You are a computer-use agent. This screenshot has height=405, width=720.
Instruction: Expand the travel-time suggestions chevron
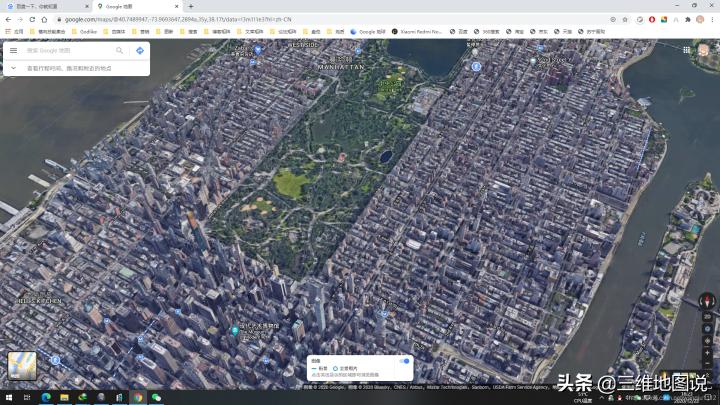[x=13, y=68]
